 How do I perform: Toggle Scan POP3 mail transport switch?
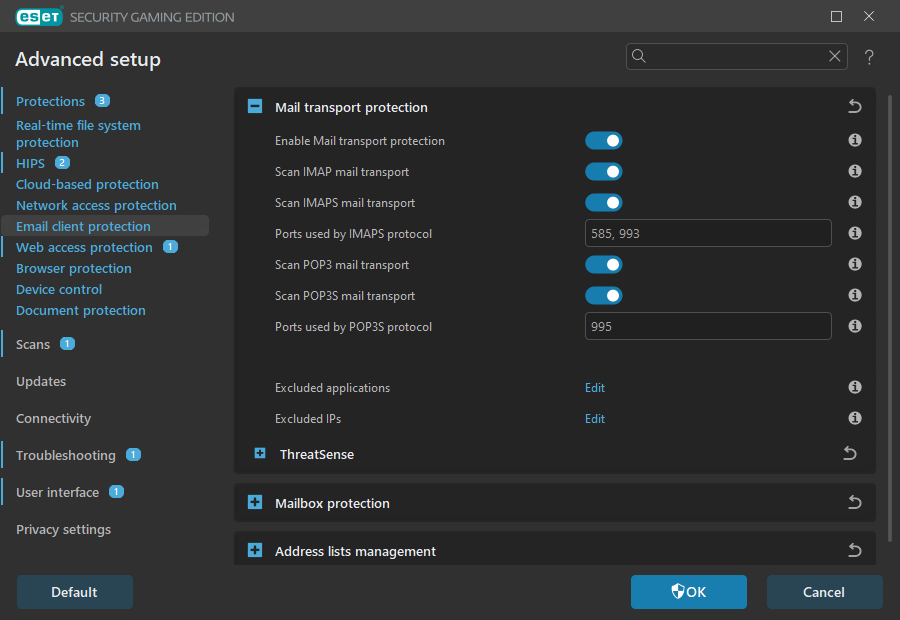[x=604, y=265]
